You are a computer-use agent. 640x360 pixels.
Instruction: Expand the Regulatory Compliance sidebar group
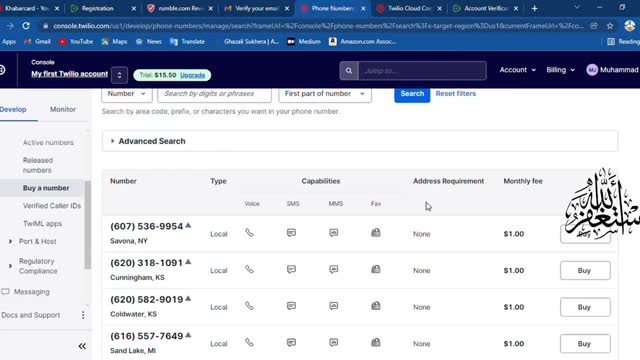pyautogui.click(x=10, y=266)
